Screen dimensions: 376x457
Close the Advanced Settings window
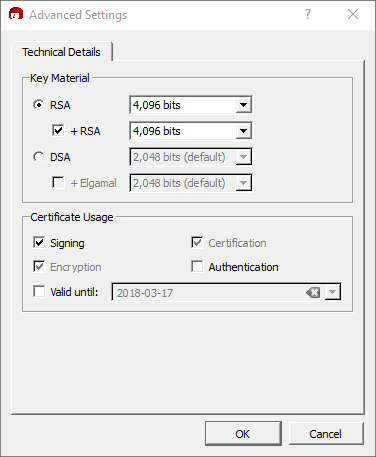click(353, 14)
